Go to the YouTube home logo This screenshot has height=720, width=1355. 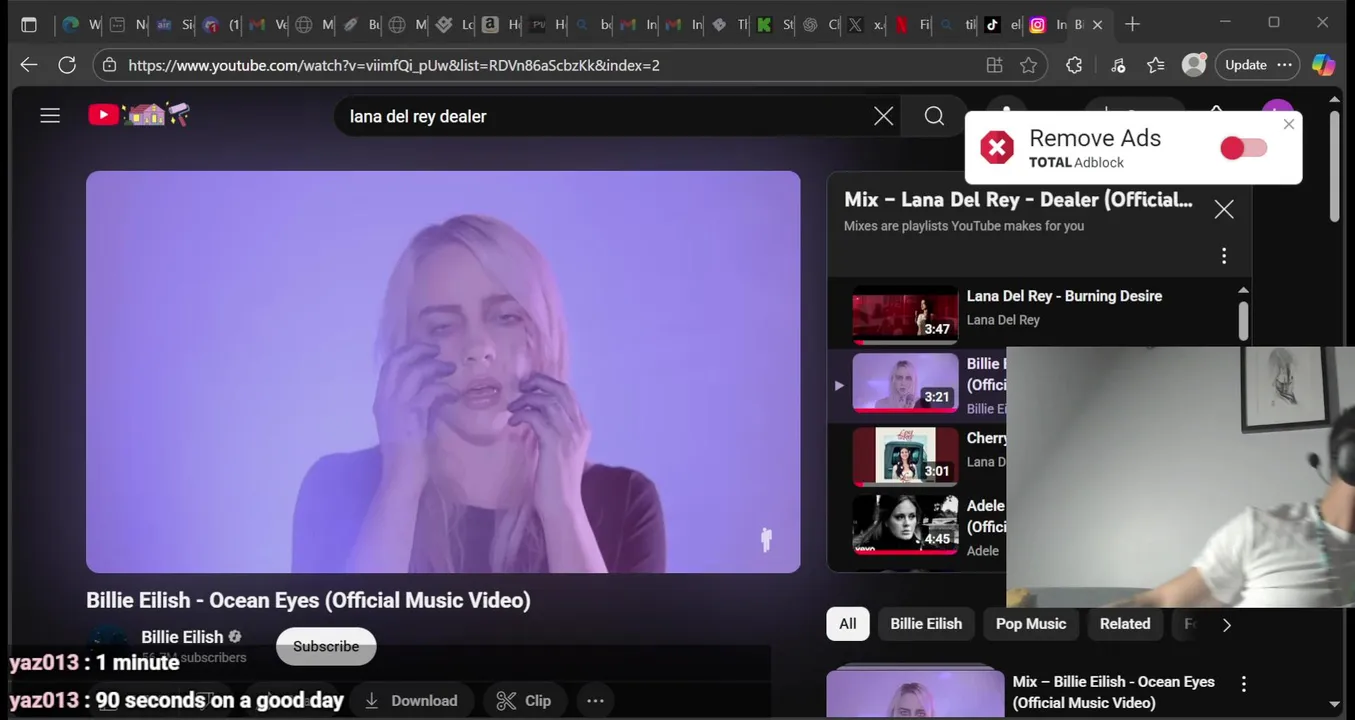point(139,115)
